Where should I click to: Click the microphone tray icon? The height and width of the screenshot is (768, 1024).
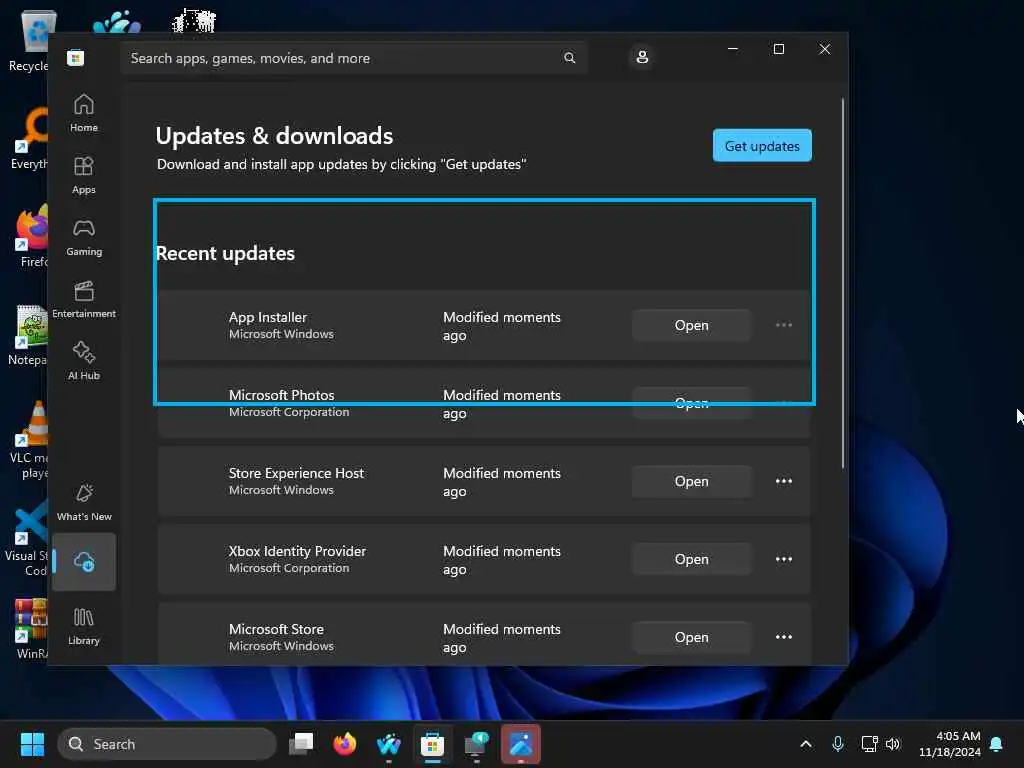point(838,744)
